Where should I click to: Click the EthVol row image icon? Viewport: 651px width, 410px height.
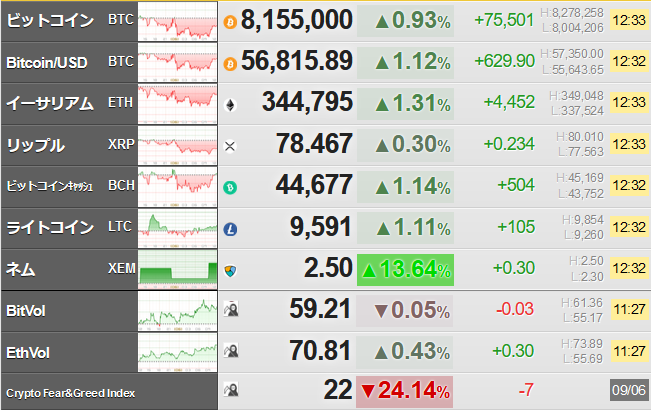[x=231, y=350]
